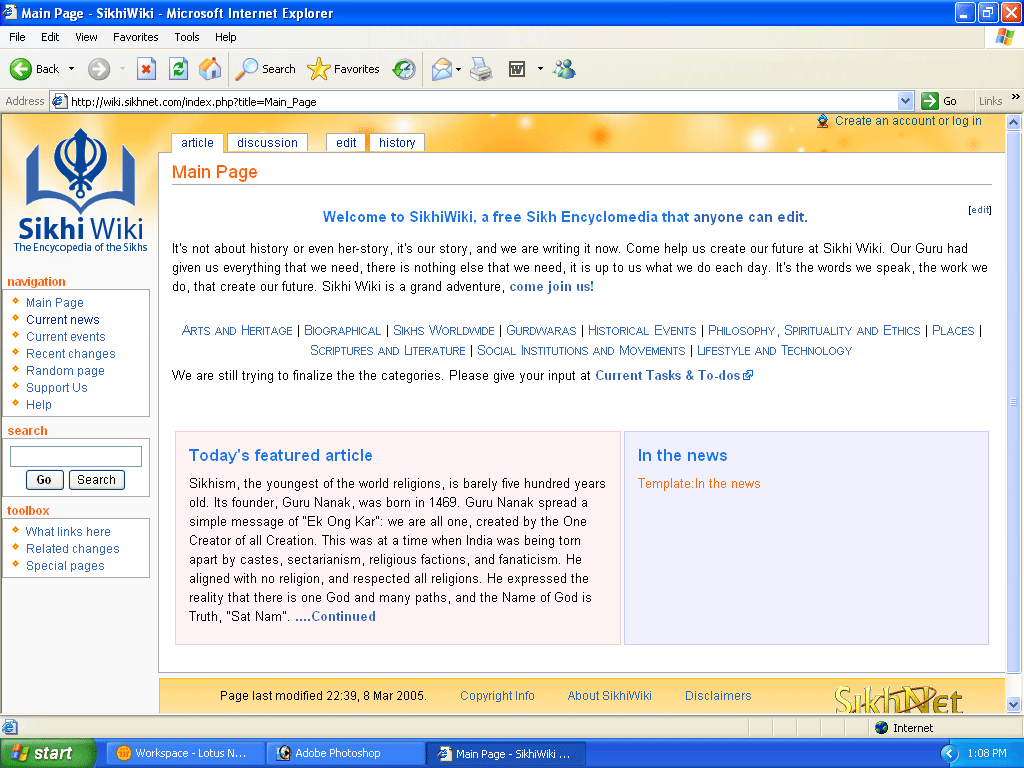This screenshot has width=1024, height=768.
Task: Click the section [edit] link
Action: (980, 210)
